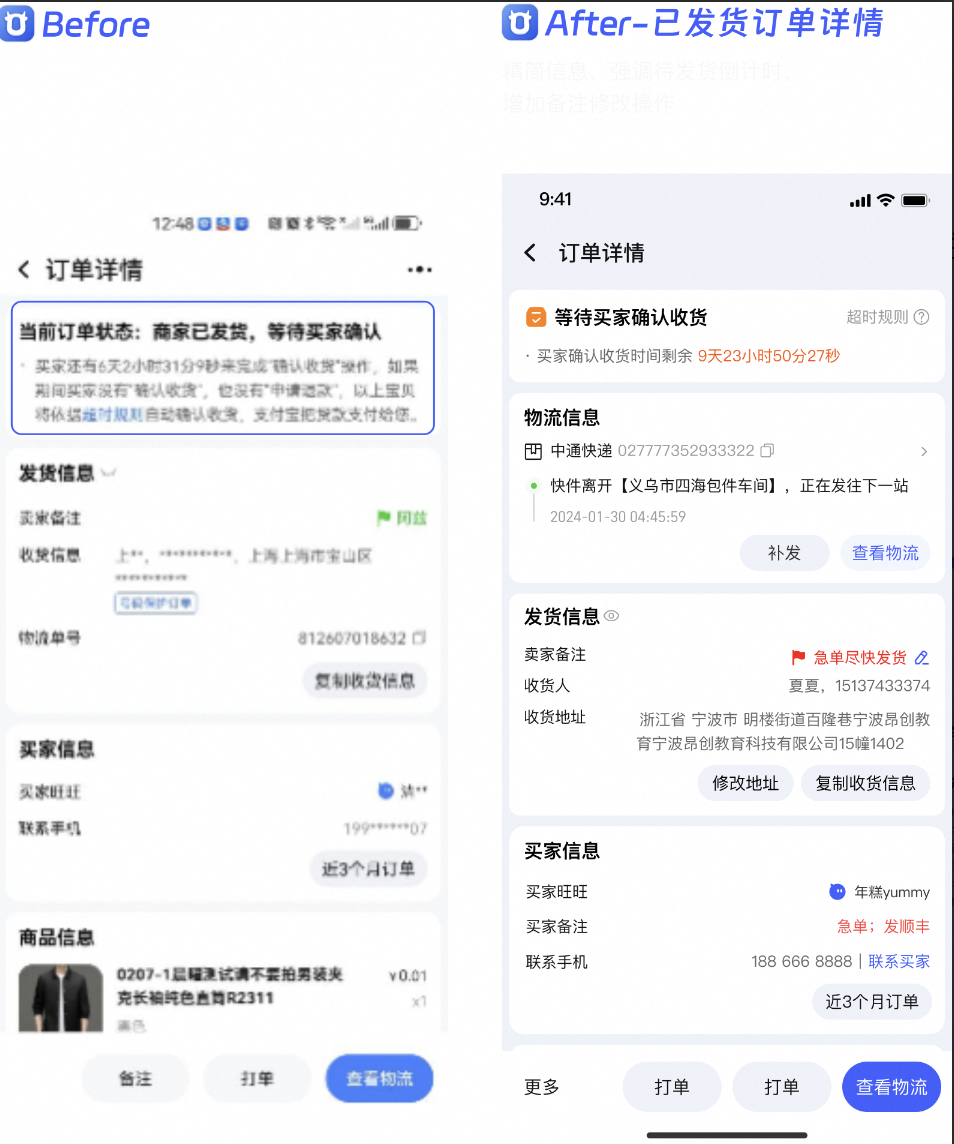Click the battery icon in After status bar

pyautogui.click(x=915, y=200)
